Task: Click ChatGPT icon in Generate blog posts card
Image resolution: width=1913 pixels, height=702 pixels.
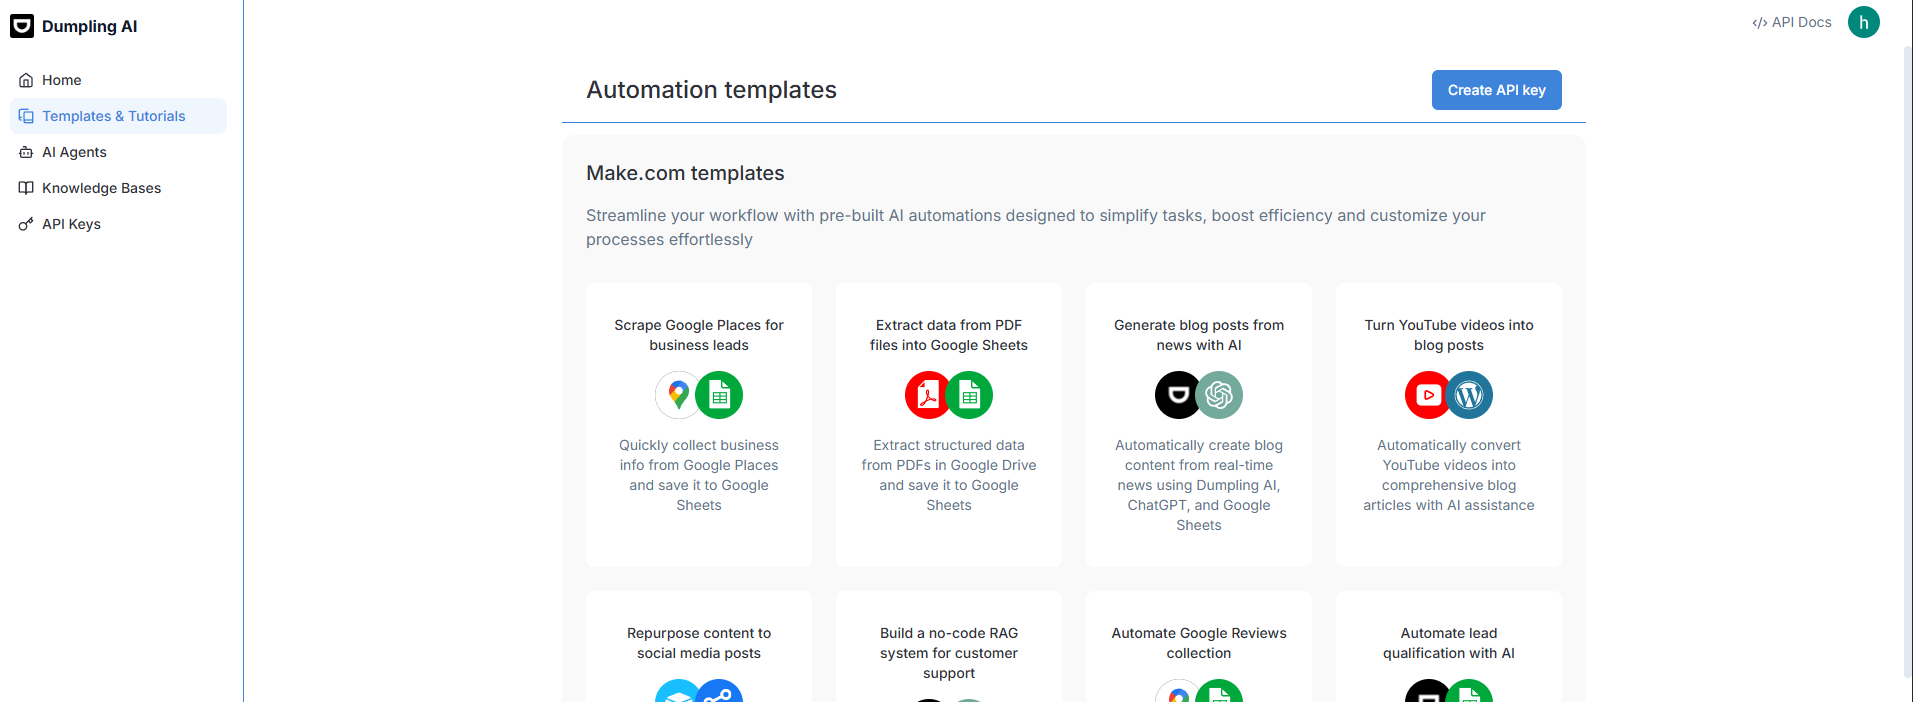Action: click(1219, 395)
